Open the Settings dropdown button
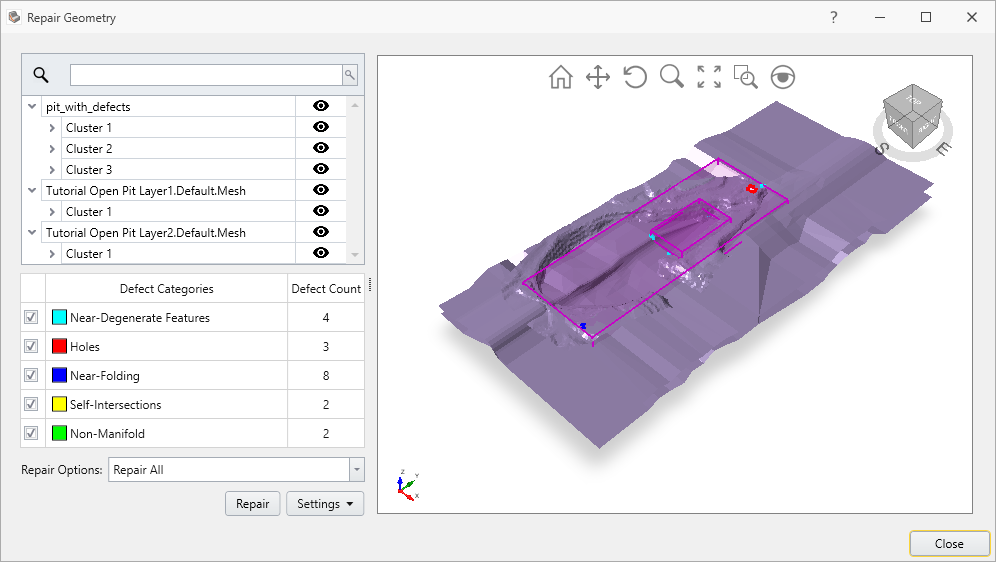 (325, 504)
